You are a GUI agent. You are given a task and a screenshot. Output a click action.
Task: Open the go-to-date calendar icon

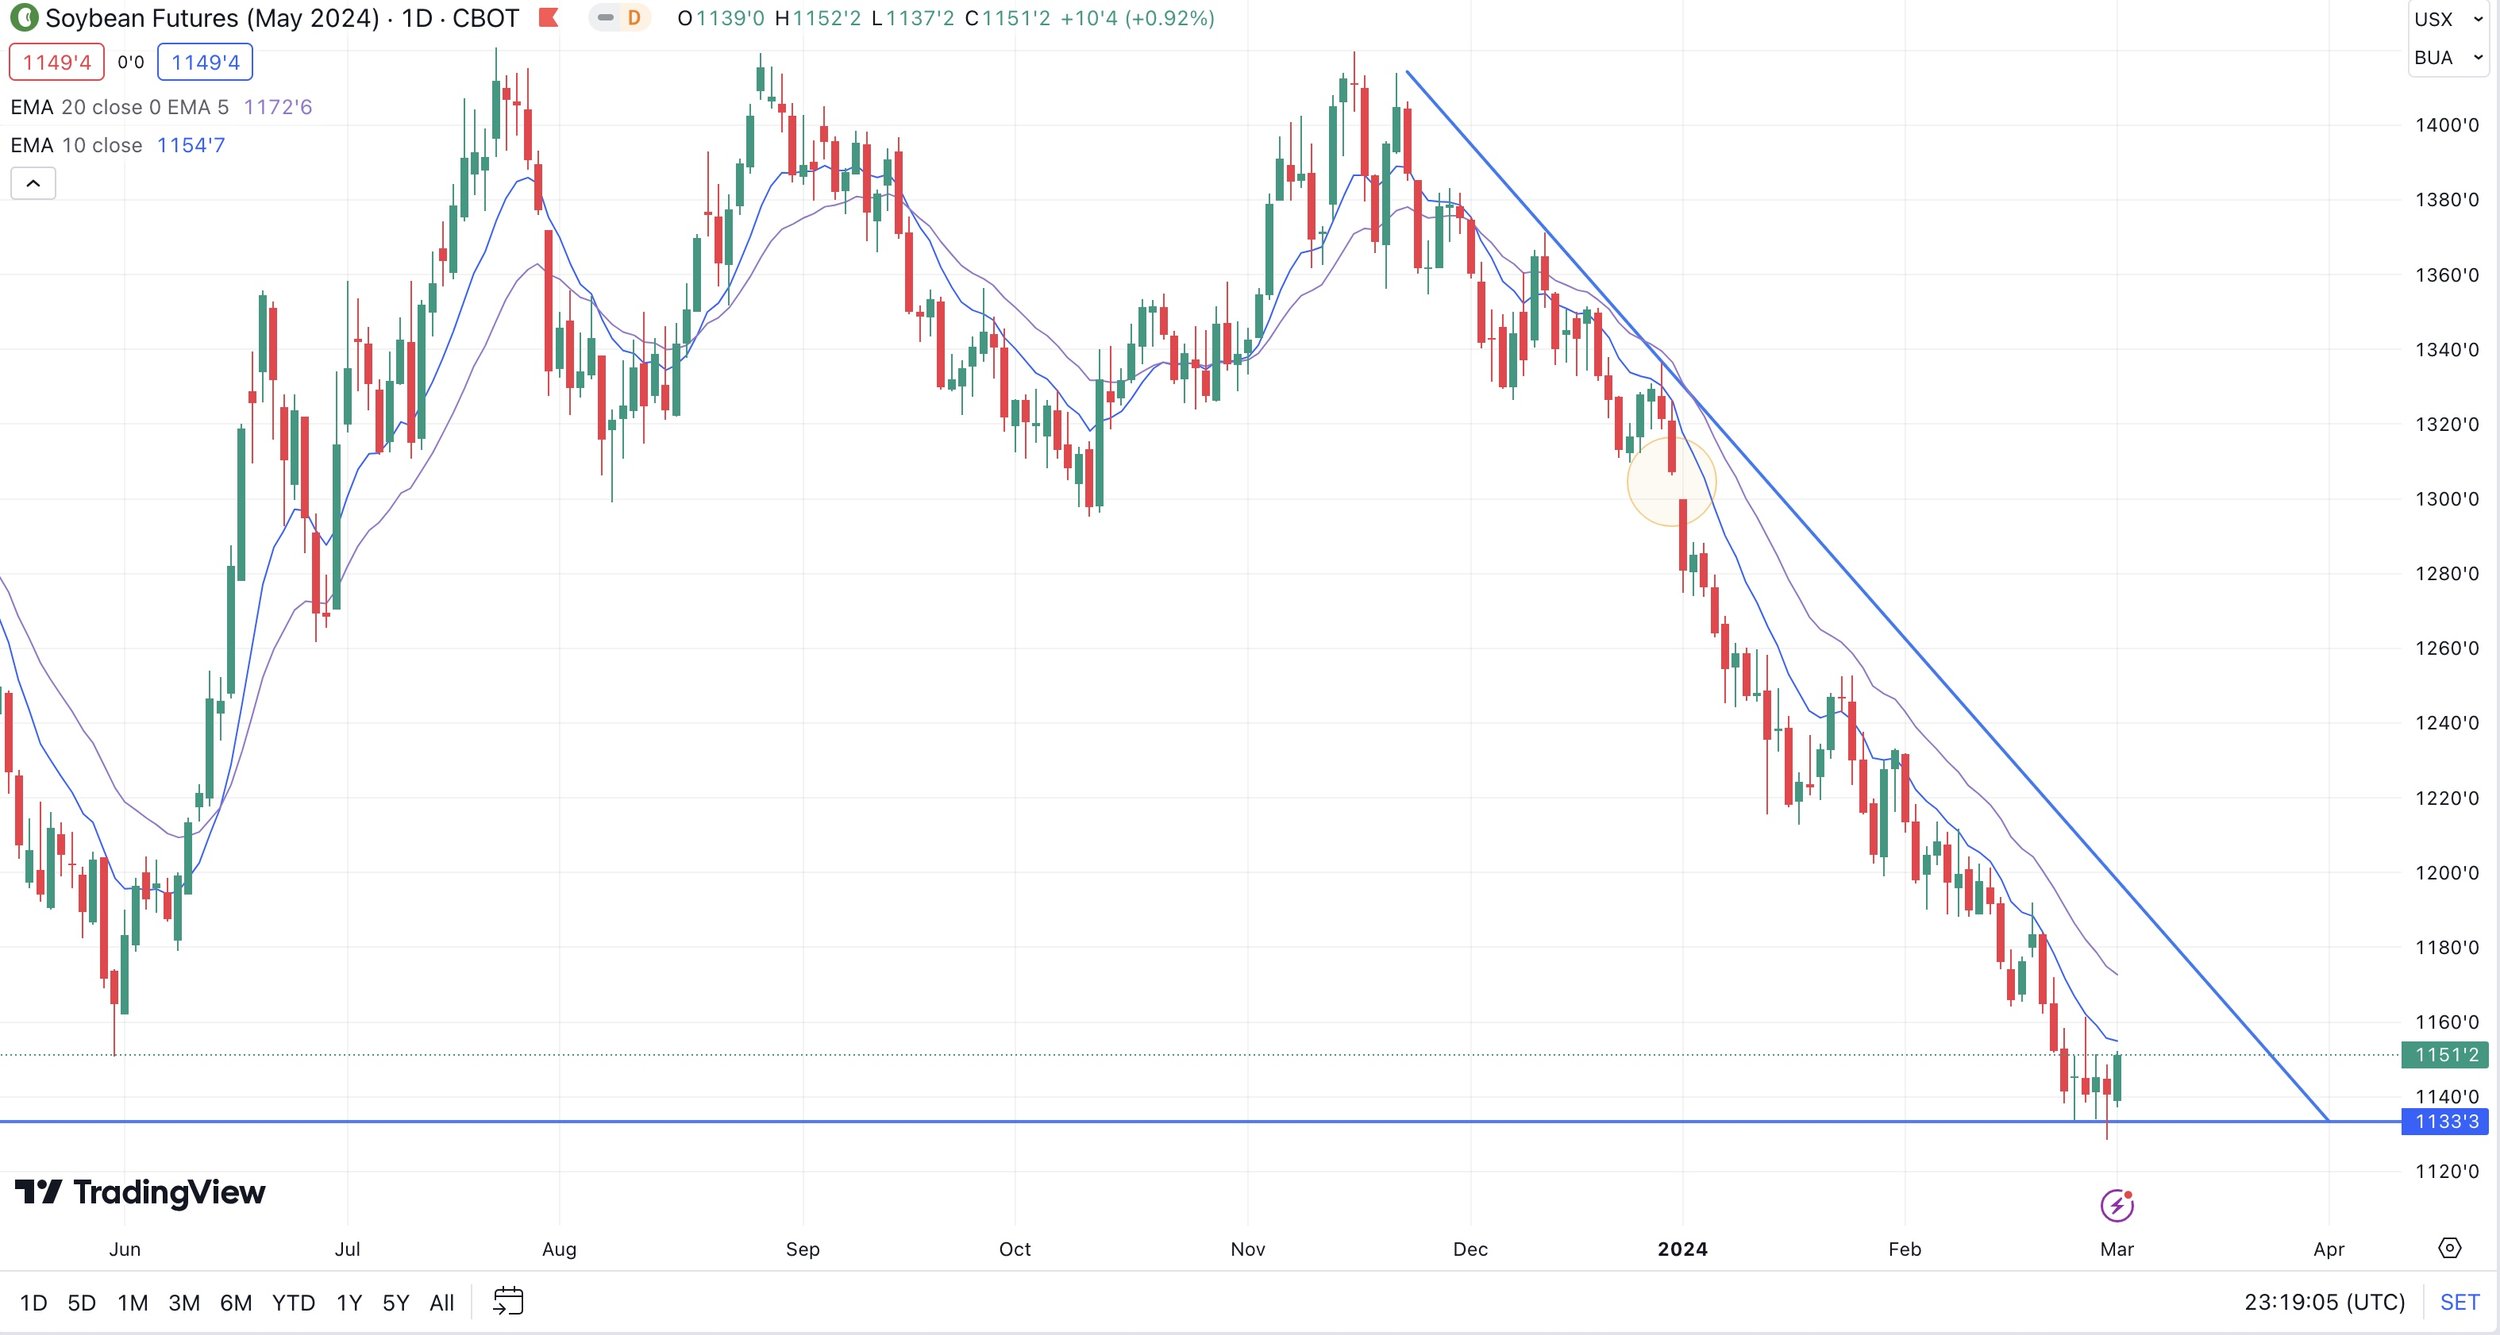click(x=508, y=1301)
